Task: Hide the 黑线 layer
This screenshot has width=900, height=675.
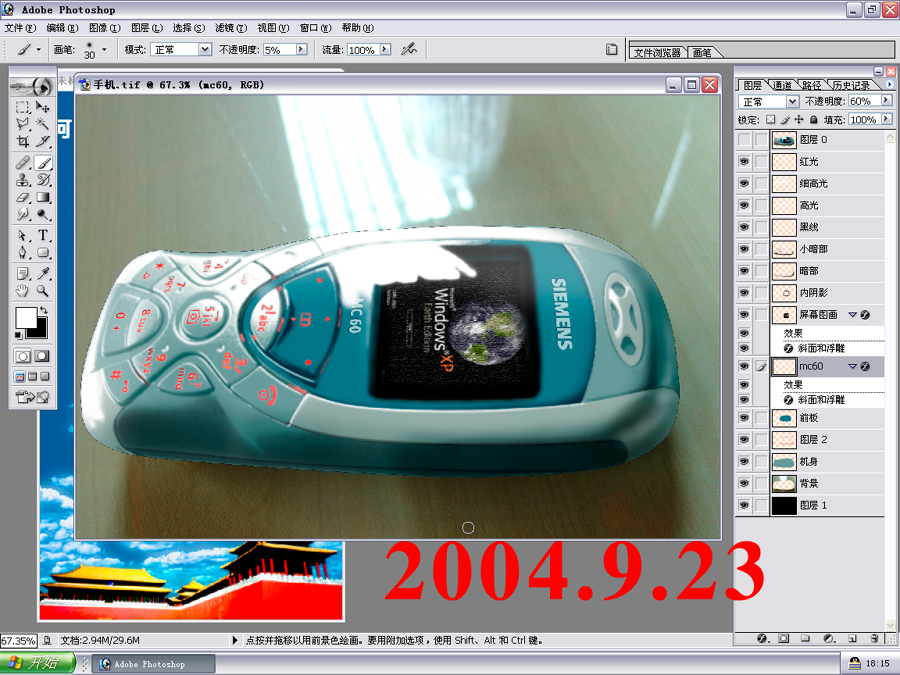Action: coord(744,227)
